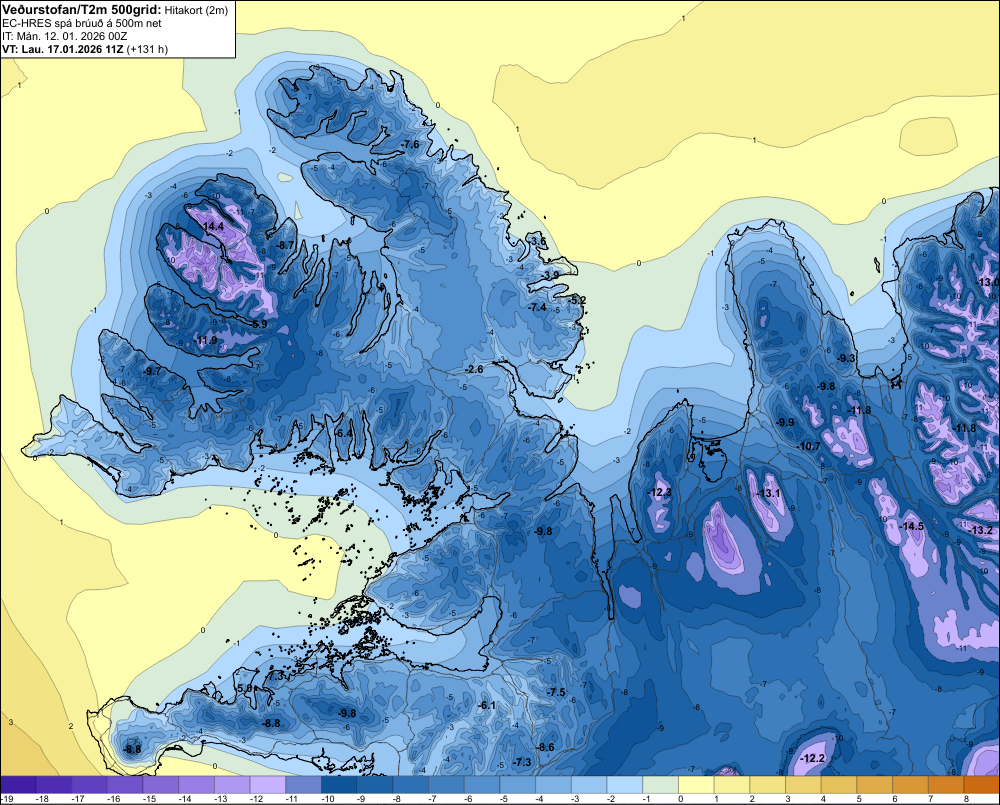Screen dimensions: 1000x805
Task: Click the '(+131 h)' forecast lead text
Action: (x=147, y=49)
